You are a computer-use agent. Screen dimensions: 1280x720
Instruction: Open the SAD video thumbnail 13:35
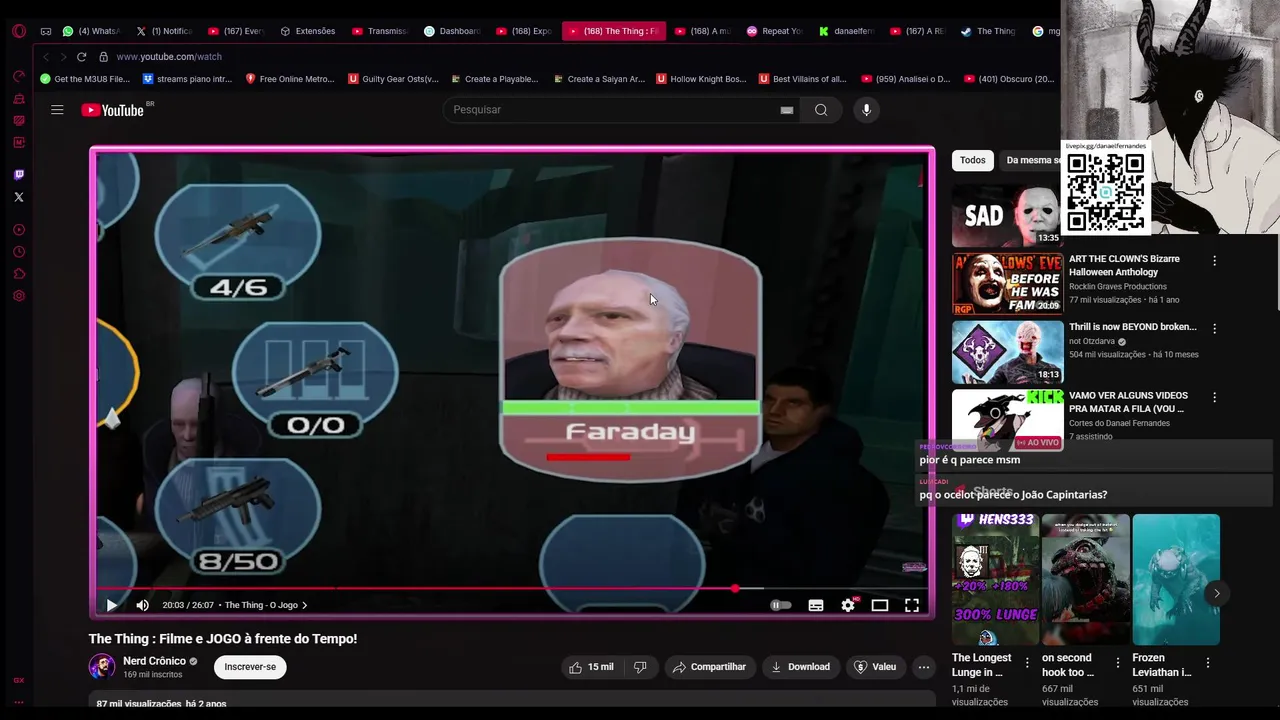pos(1007,215)
